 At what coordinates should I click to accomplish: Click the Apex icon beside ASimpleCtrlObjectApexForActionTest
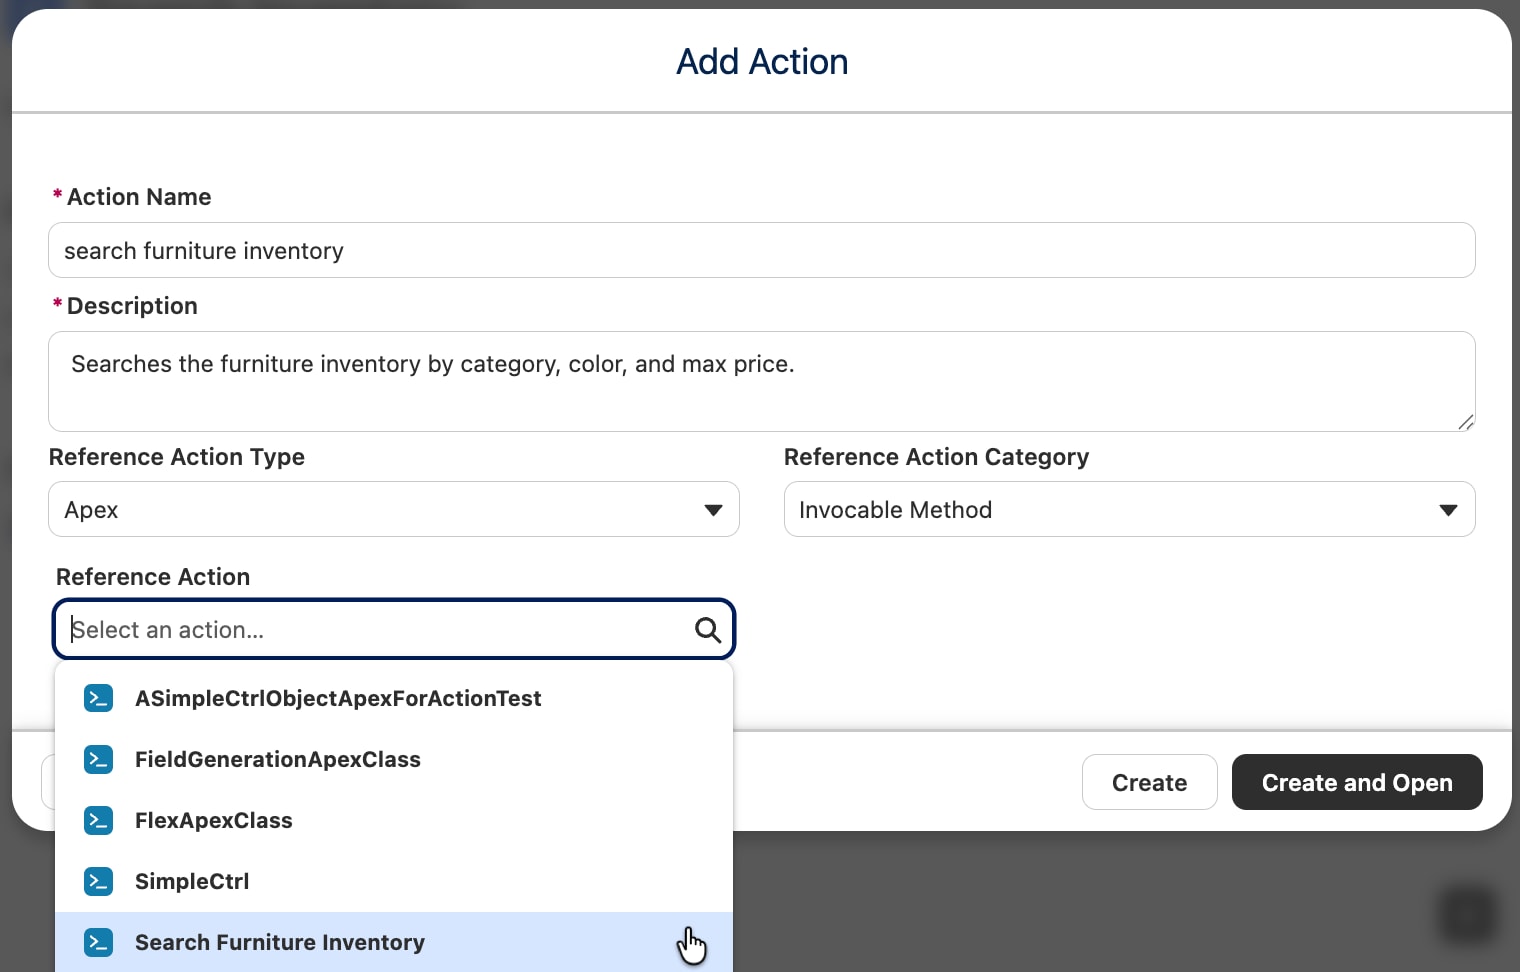[x=98, y=698]
